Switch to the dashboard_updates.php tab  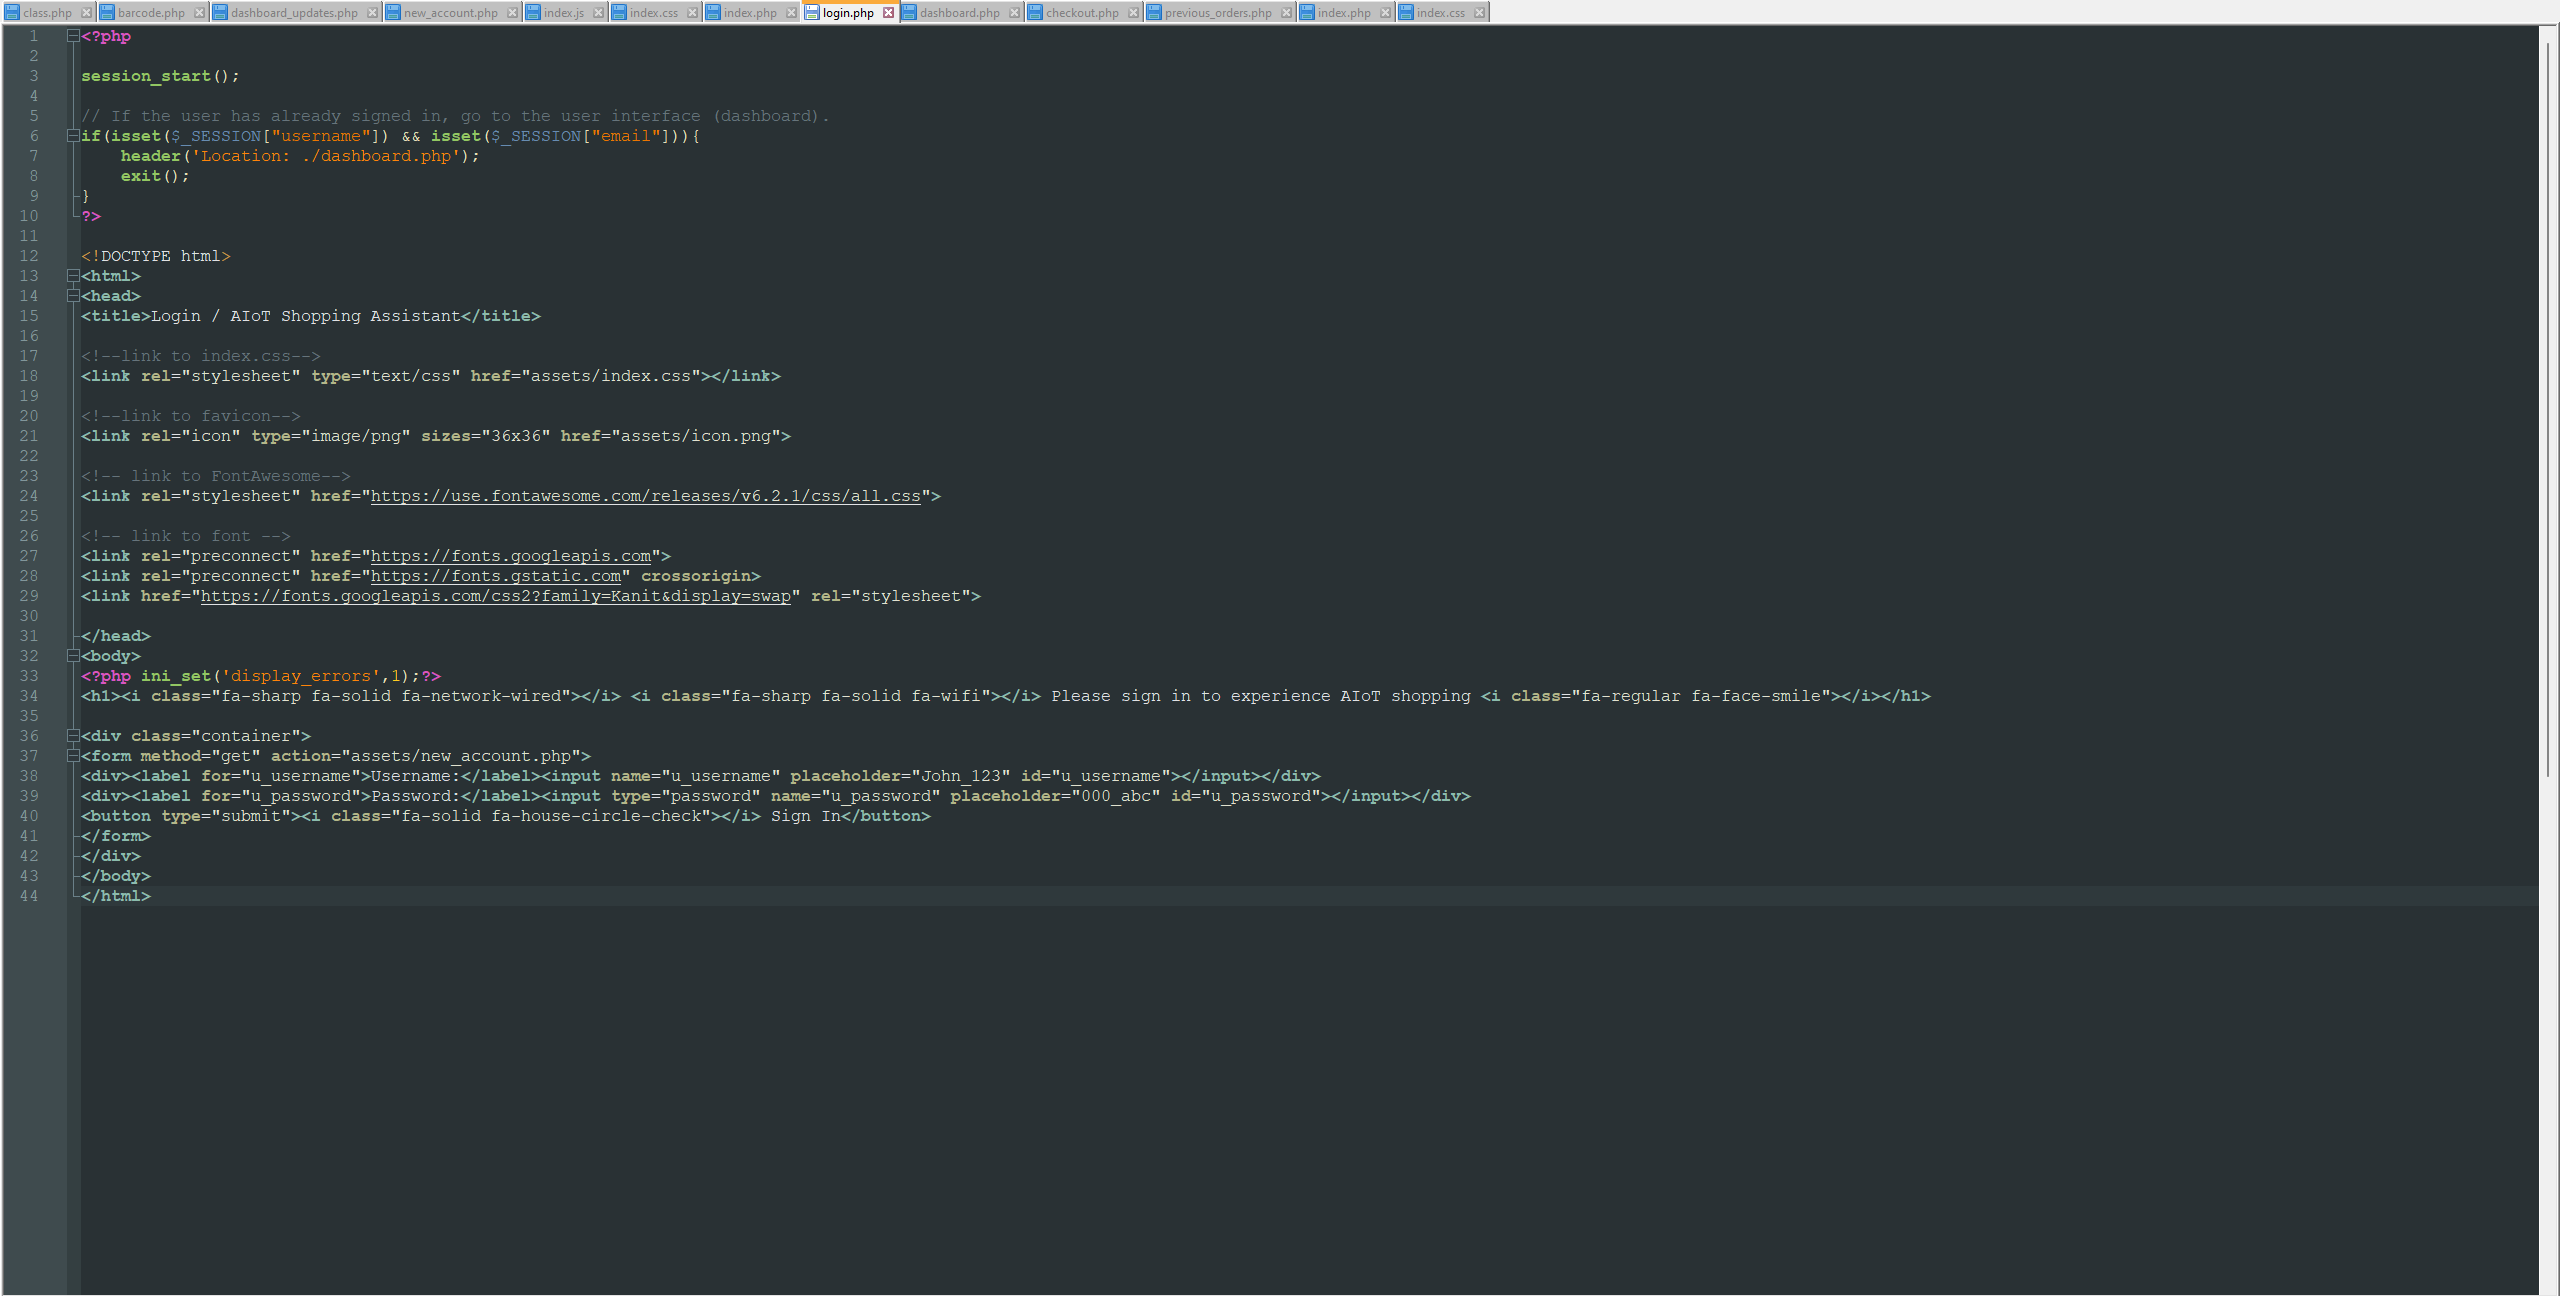[x=290, y=13]
